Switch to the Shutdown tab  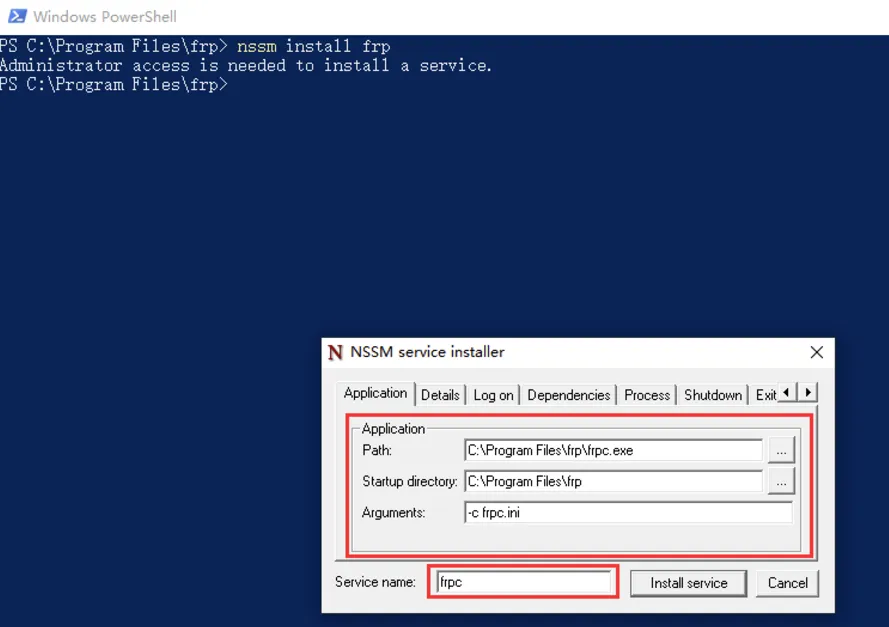(712, 395)
